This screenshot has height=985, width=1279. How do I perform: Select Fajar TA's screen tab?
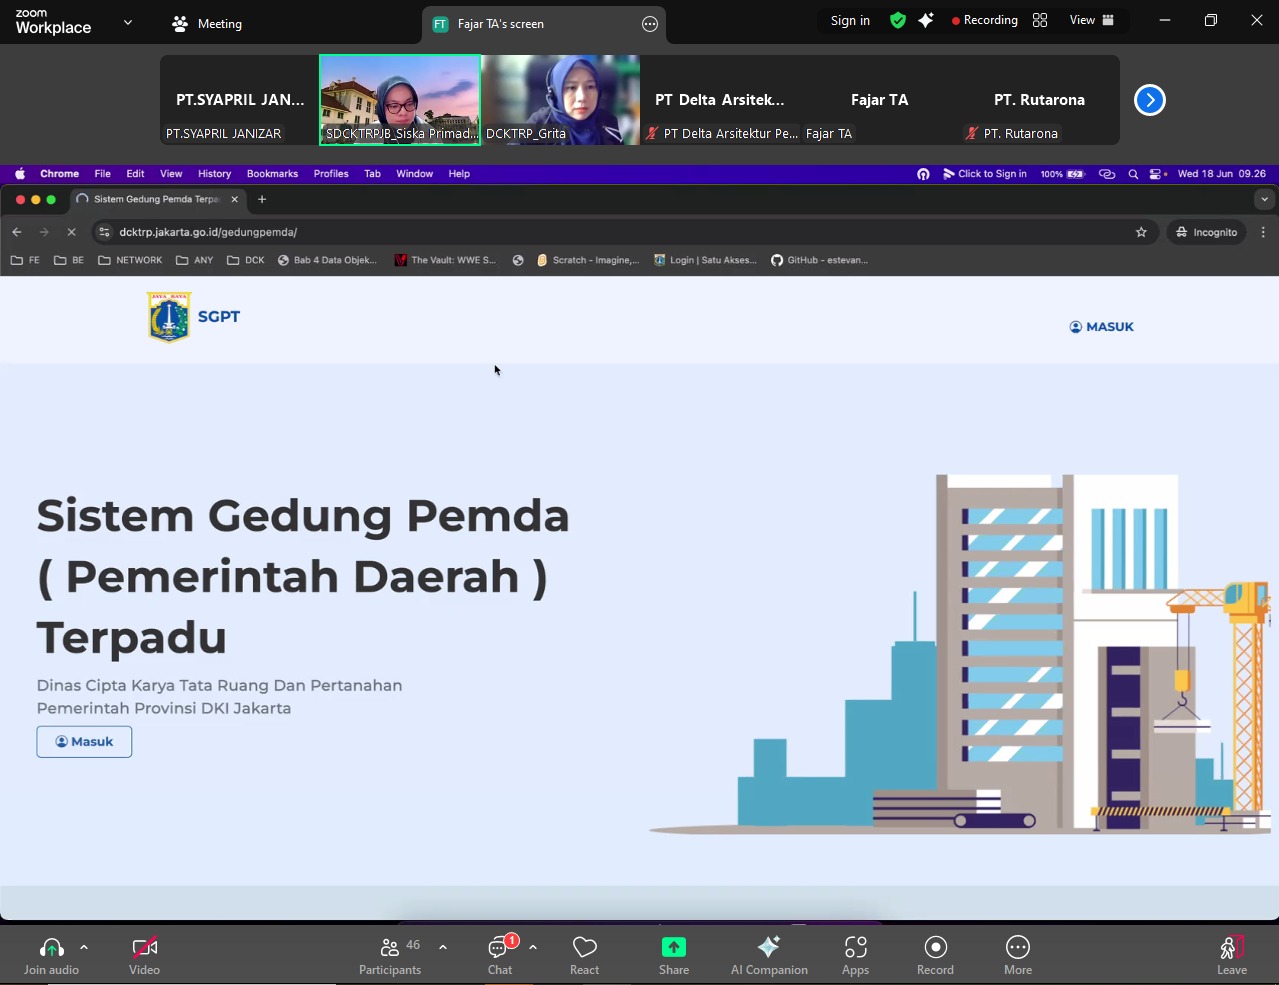click(500, 24)
